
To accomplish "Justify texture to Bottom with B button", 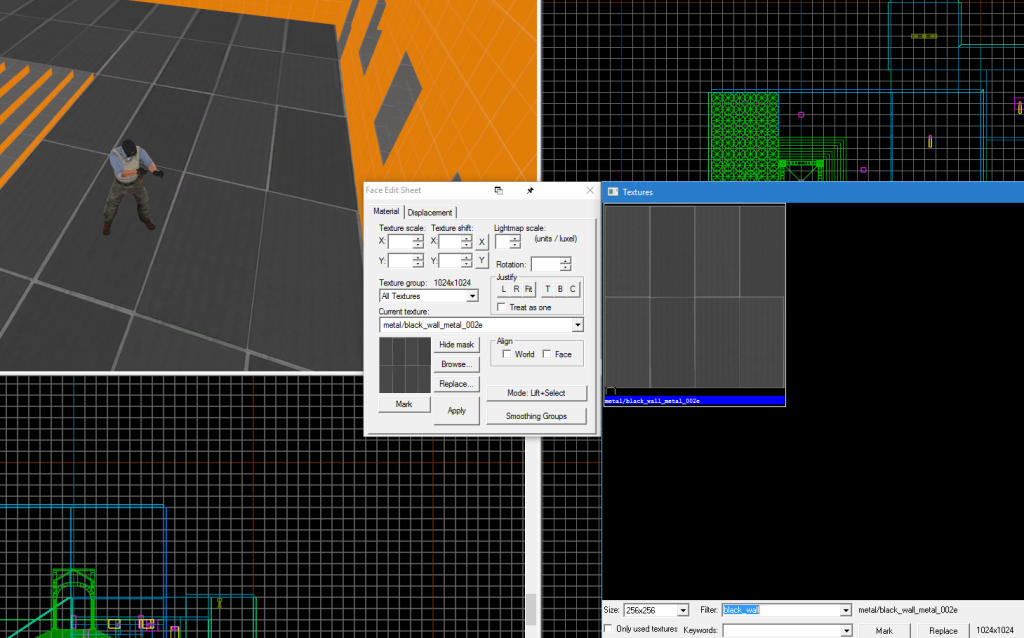I will click(560, 289).
